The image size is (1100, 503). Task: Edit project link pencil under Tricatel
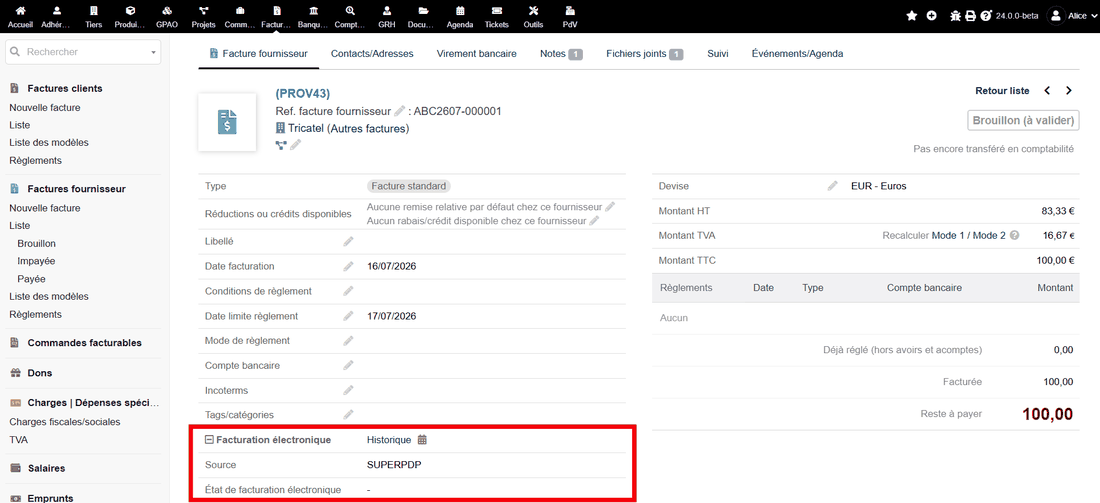point(295,145)
